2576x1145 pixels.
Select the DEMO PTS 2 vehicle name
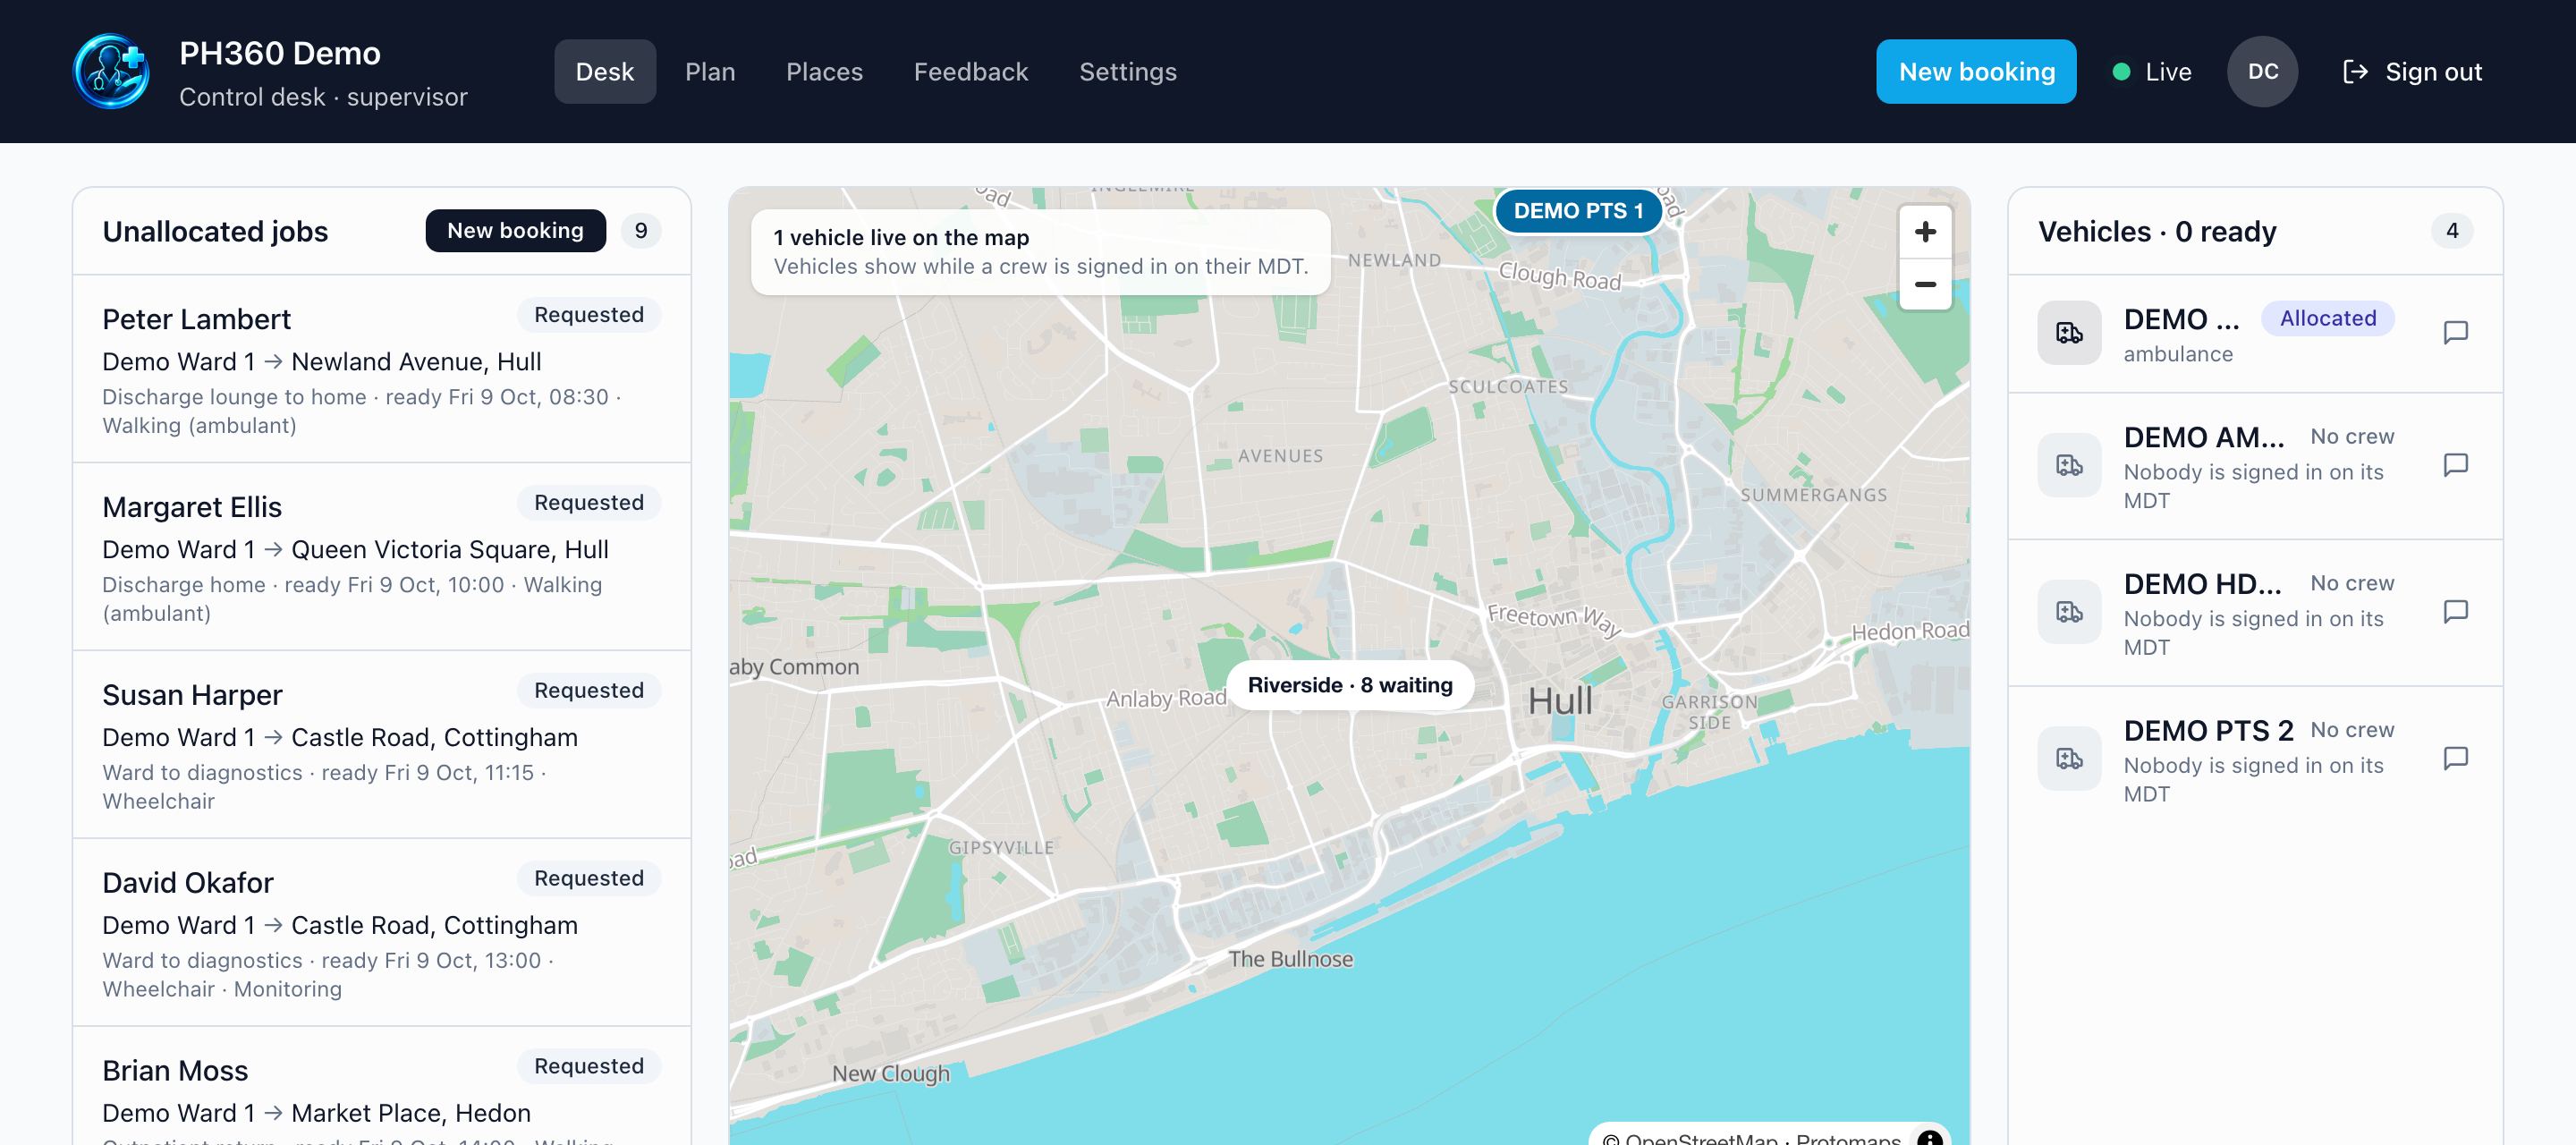2208,731
